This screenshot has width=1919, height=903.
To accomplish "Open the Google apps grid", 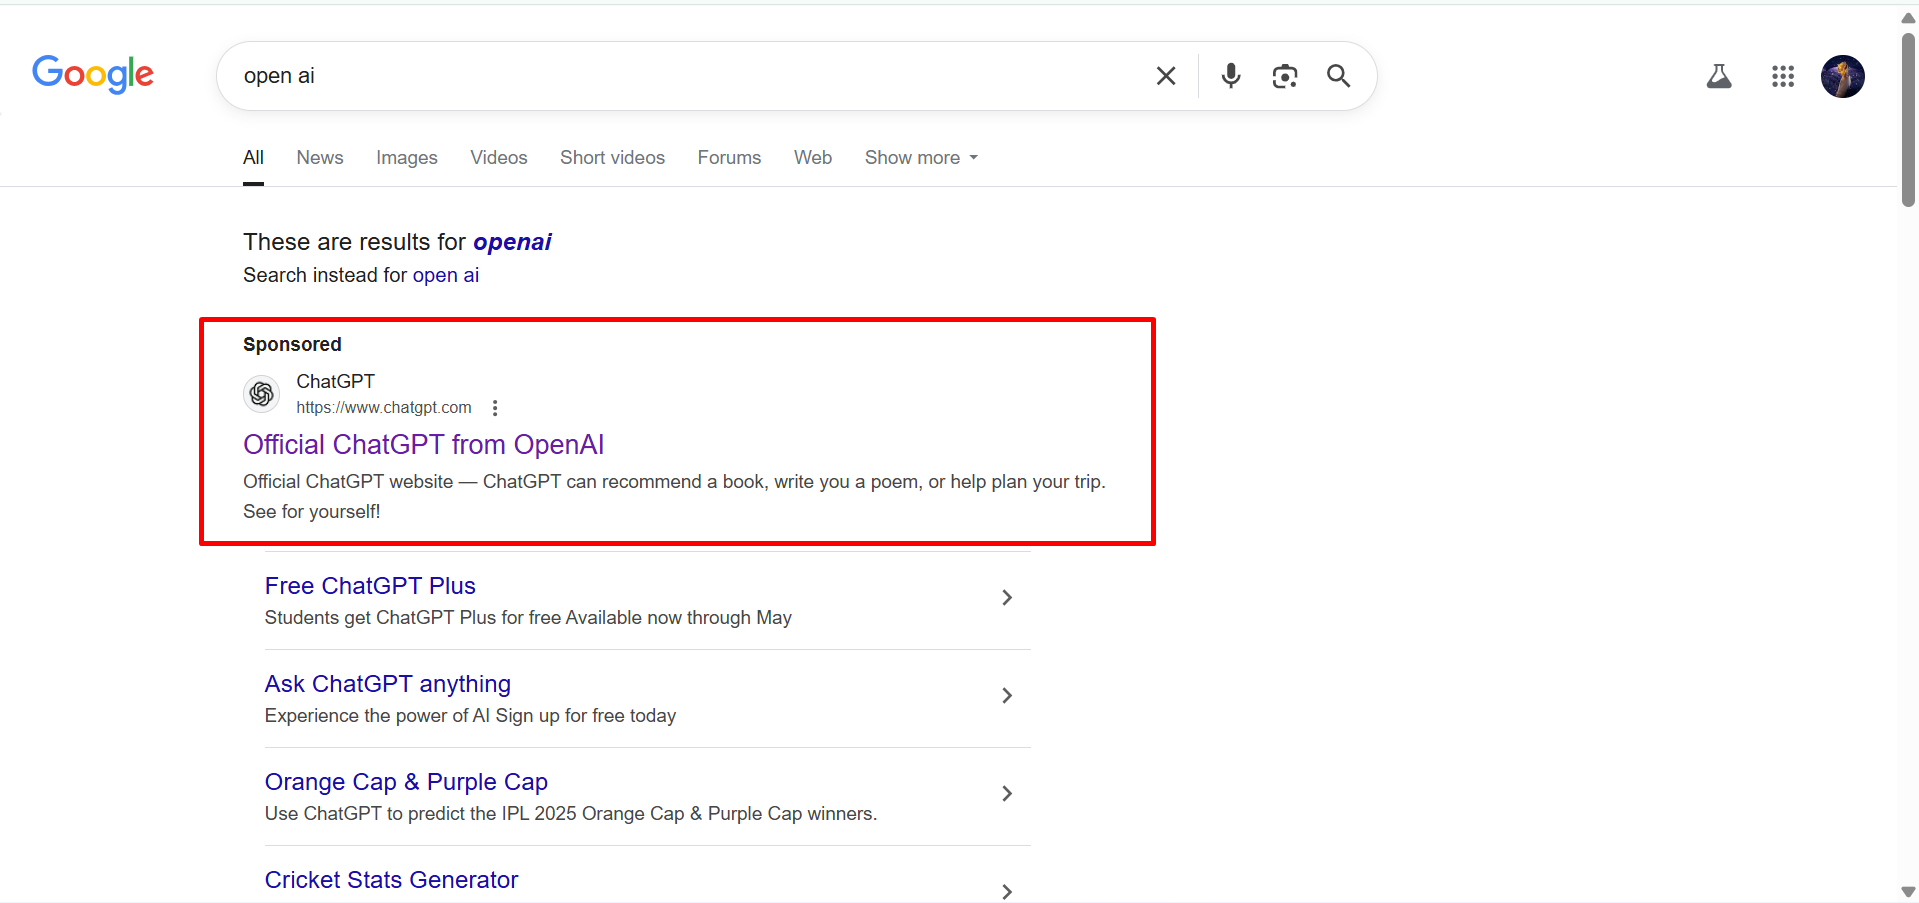I will (x=1783, y=76).
